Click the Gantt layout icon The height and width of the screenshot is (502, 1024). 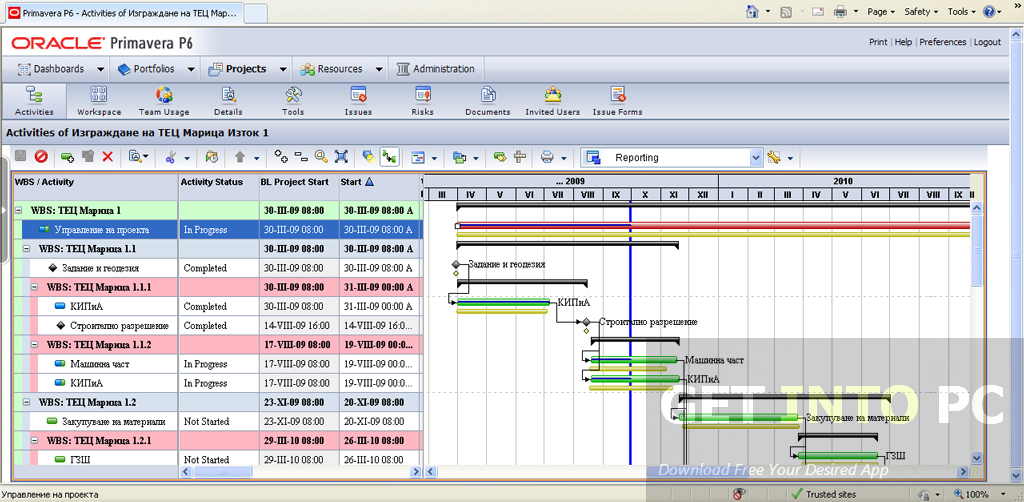click(418, 157)
